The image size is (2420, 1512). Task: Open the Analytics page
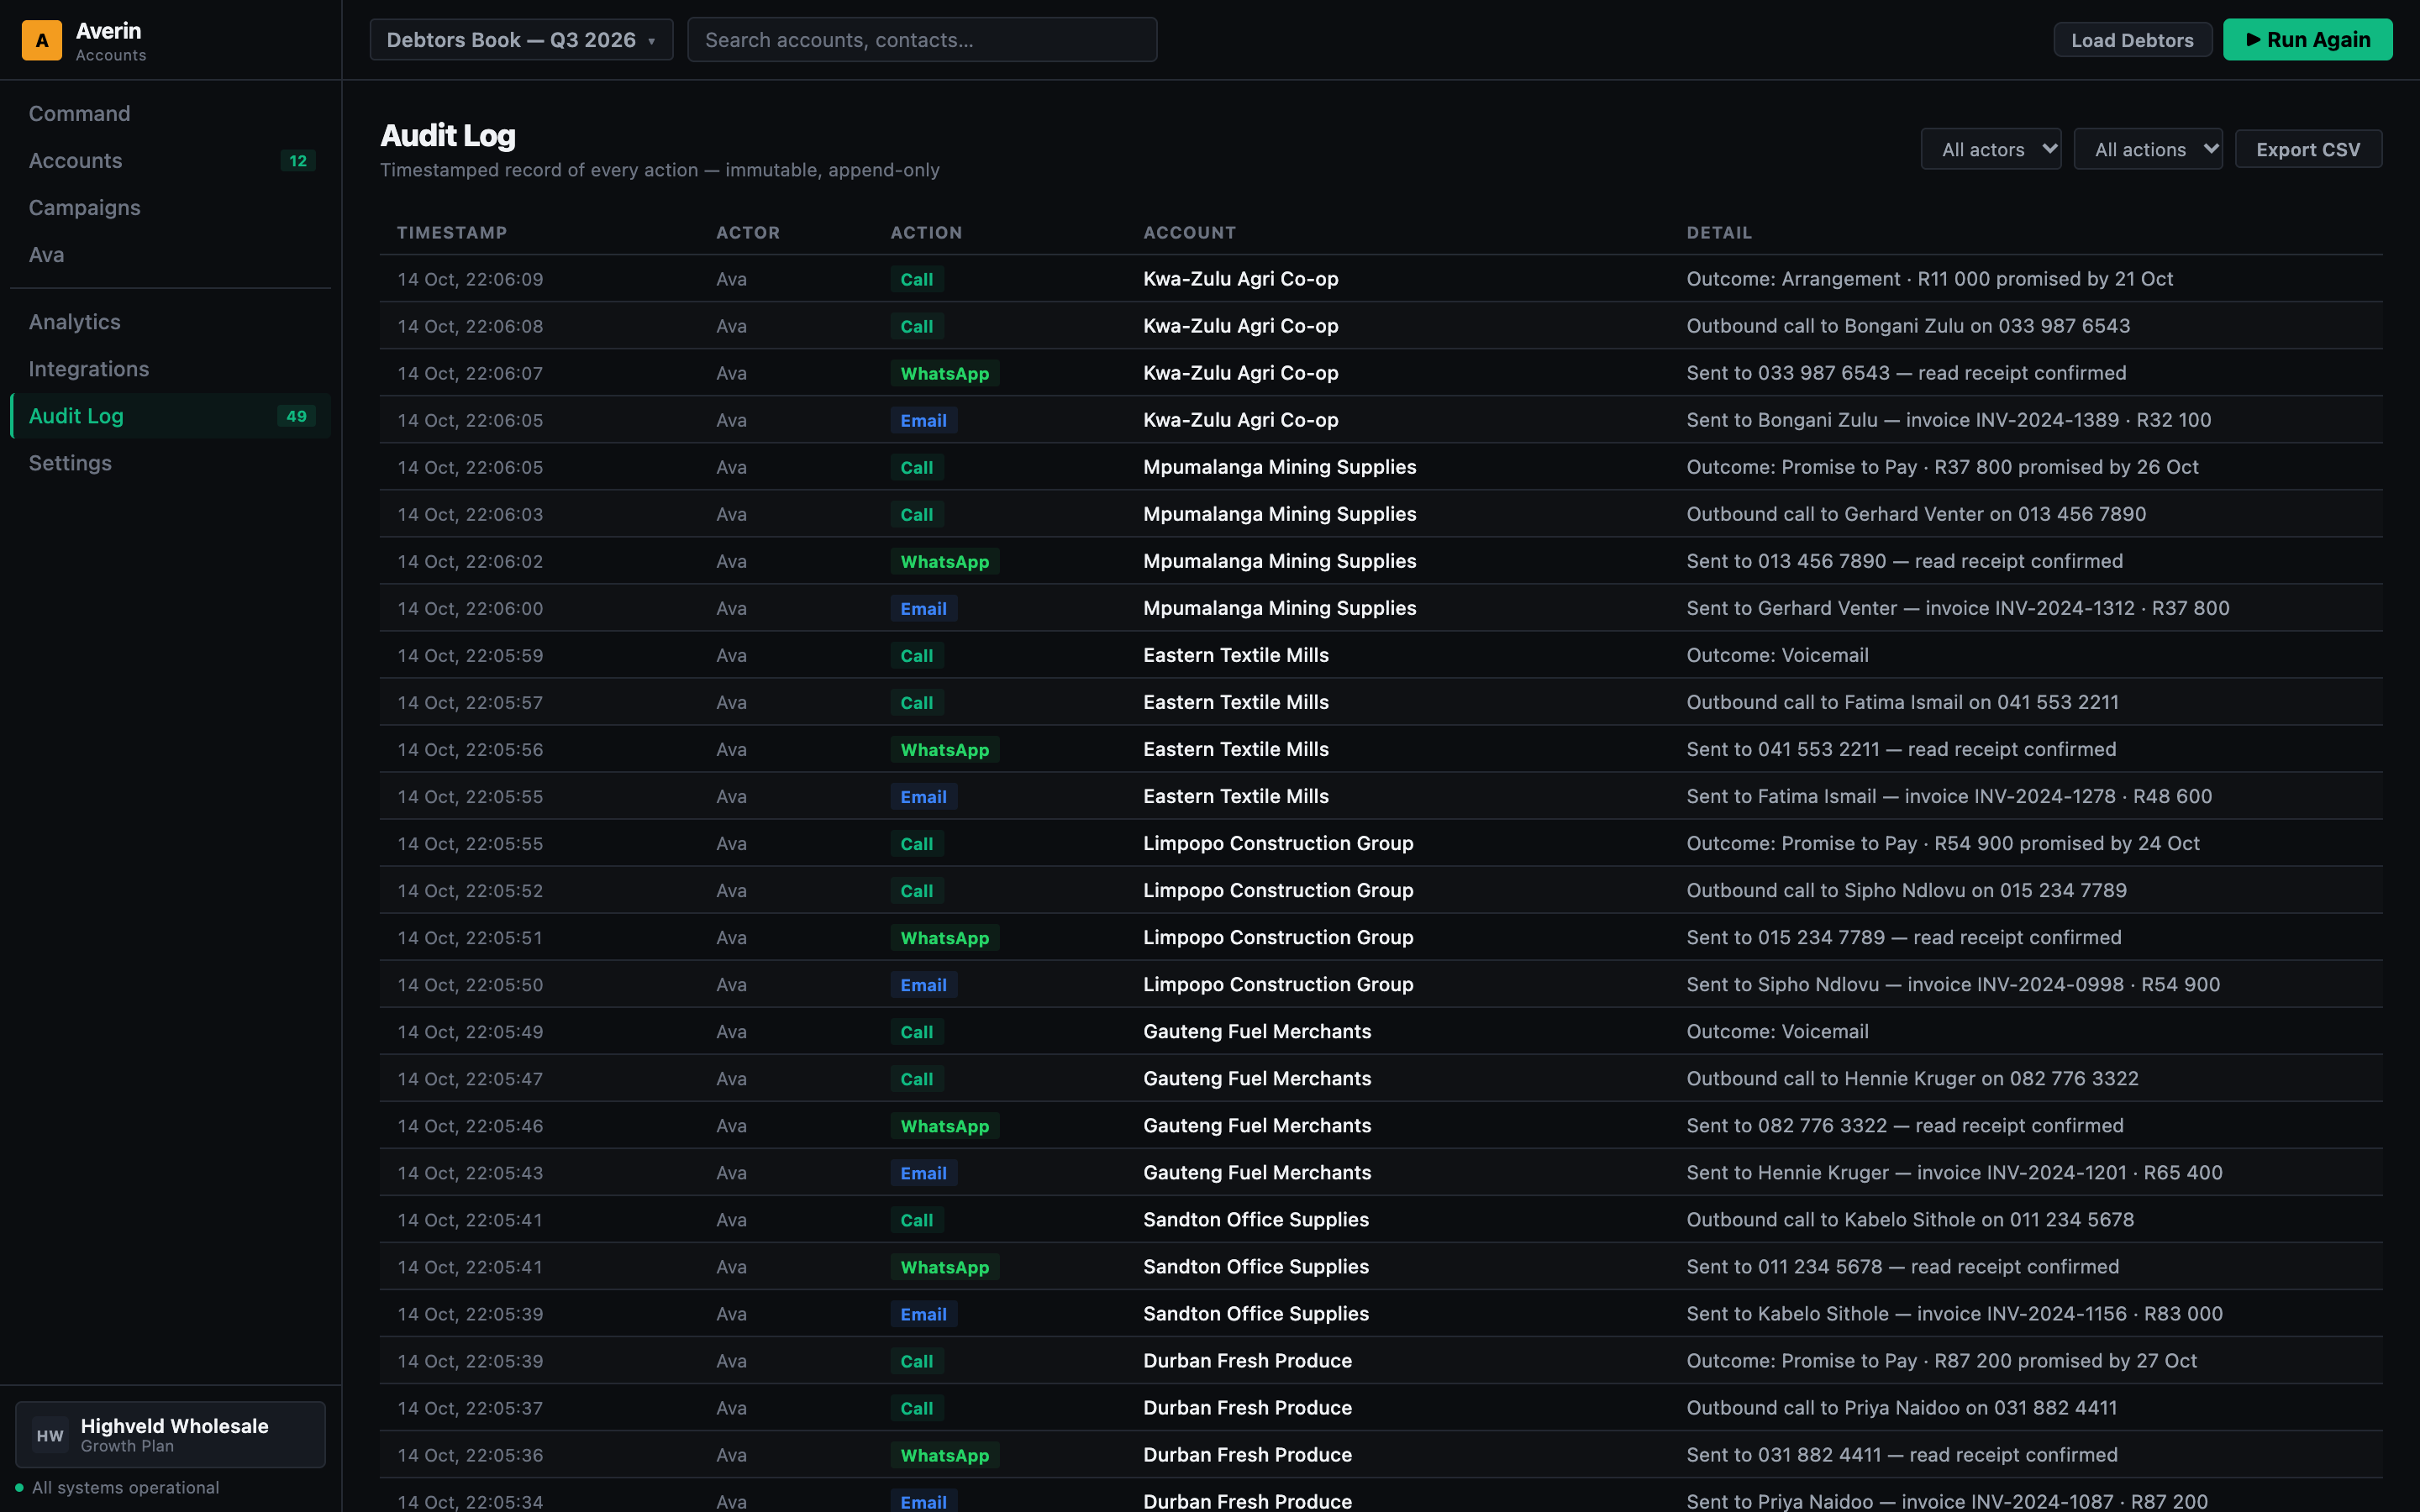170,322
